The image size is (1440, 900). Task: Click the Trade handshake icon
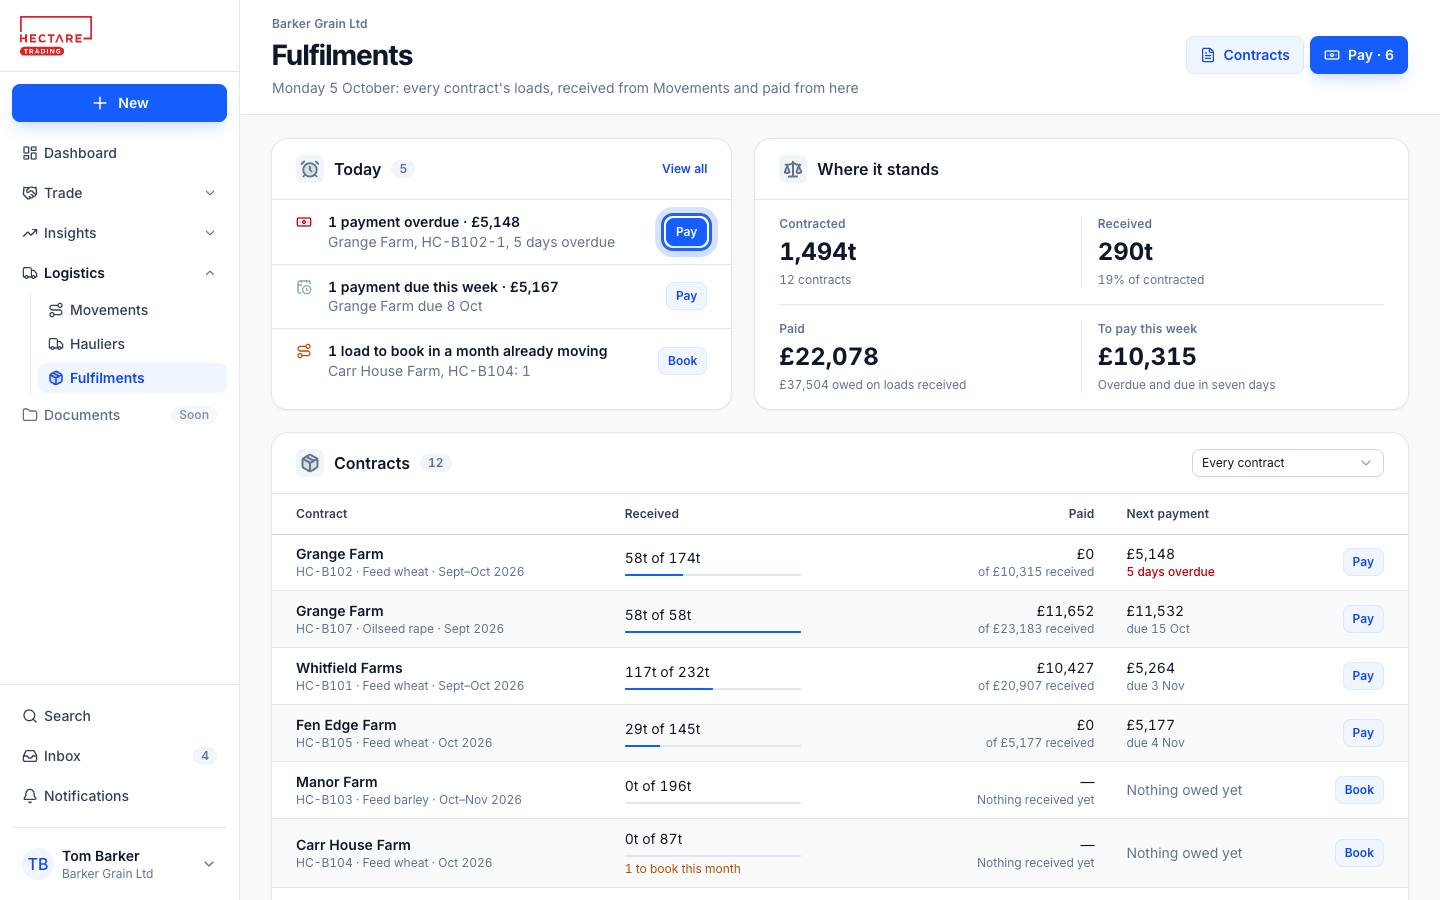[x=30, y=193]
